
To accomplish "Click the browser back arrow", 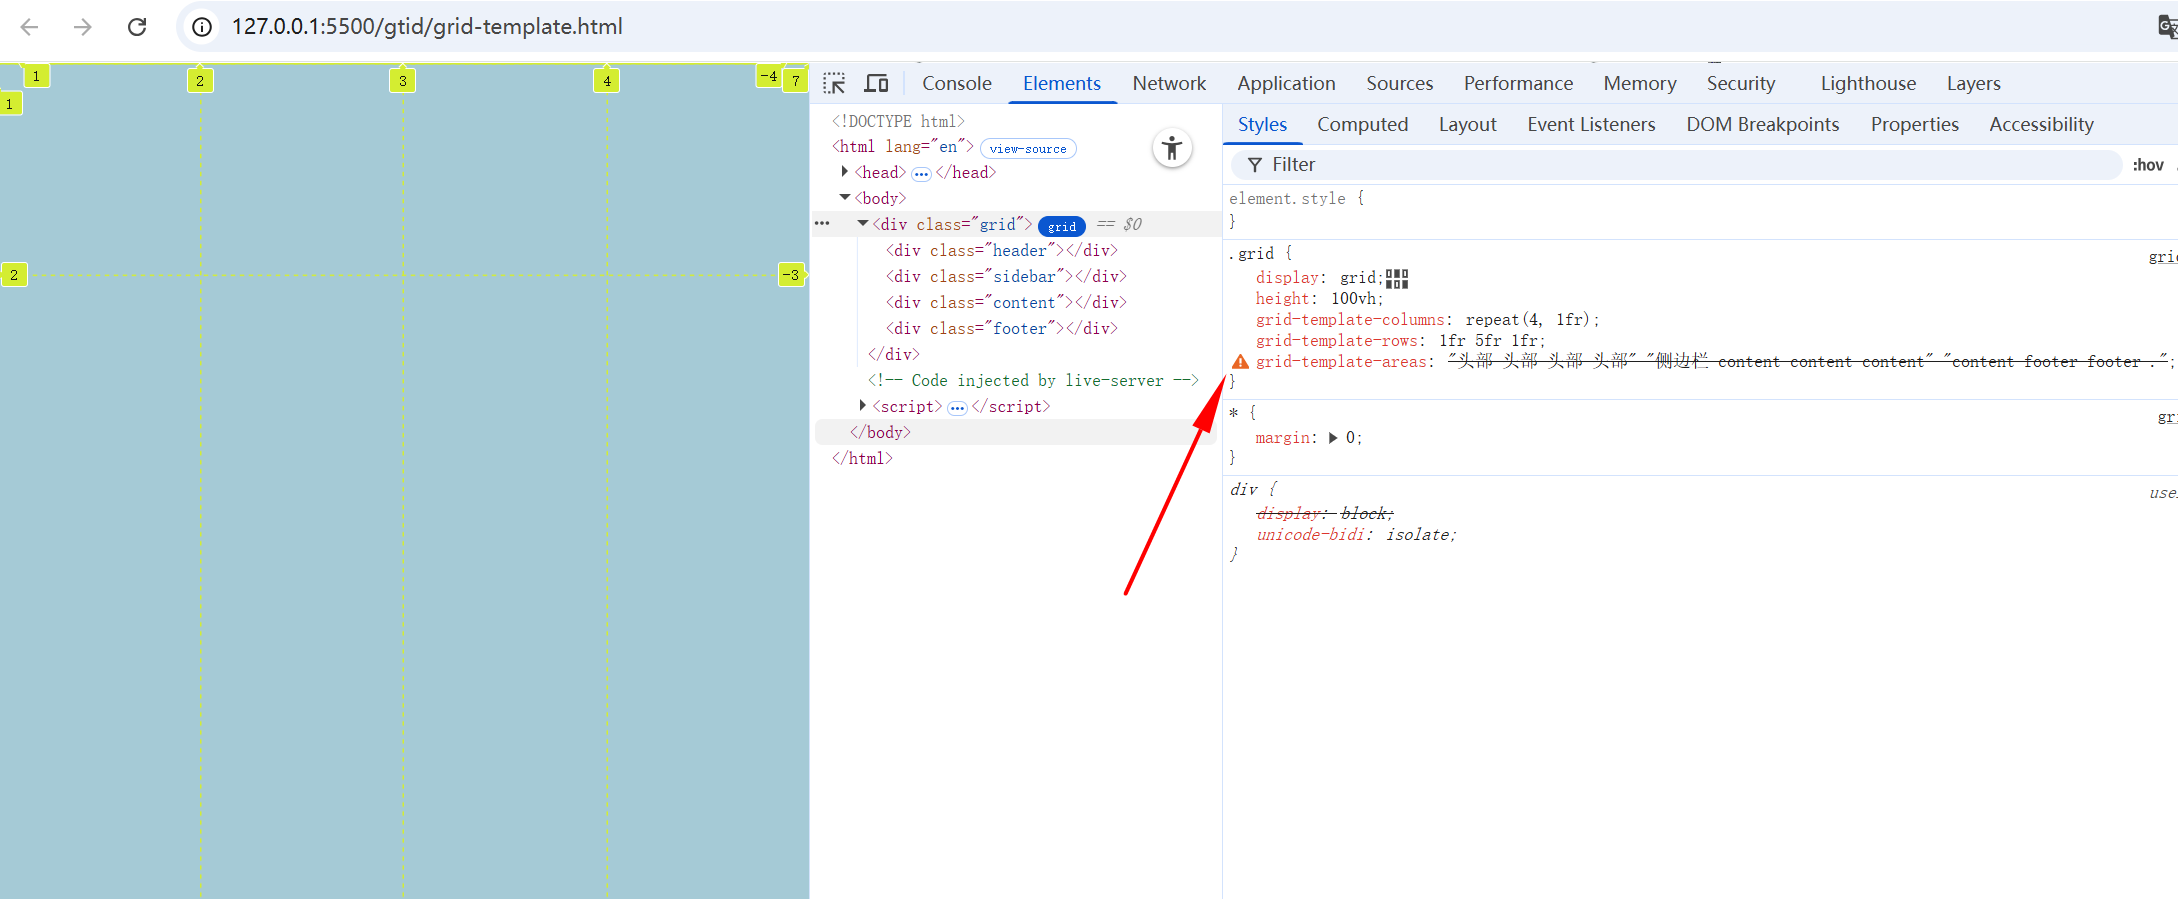I will 29,27.
